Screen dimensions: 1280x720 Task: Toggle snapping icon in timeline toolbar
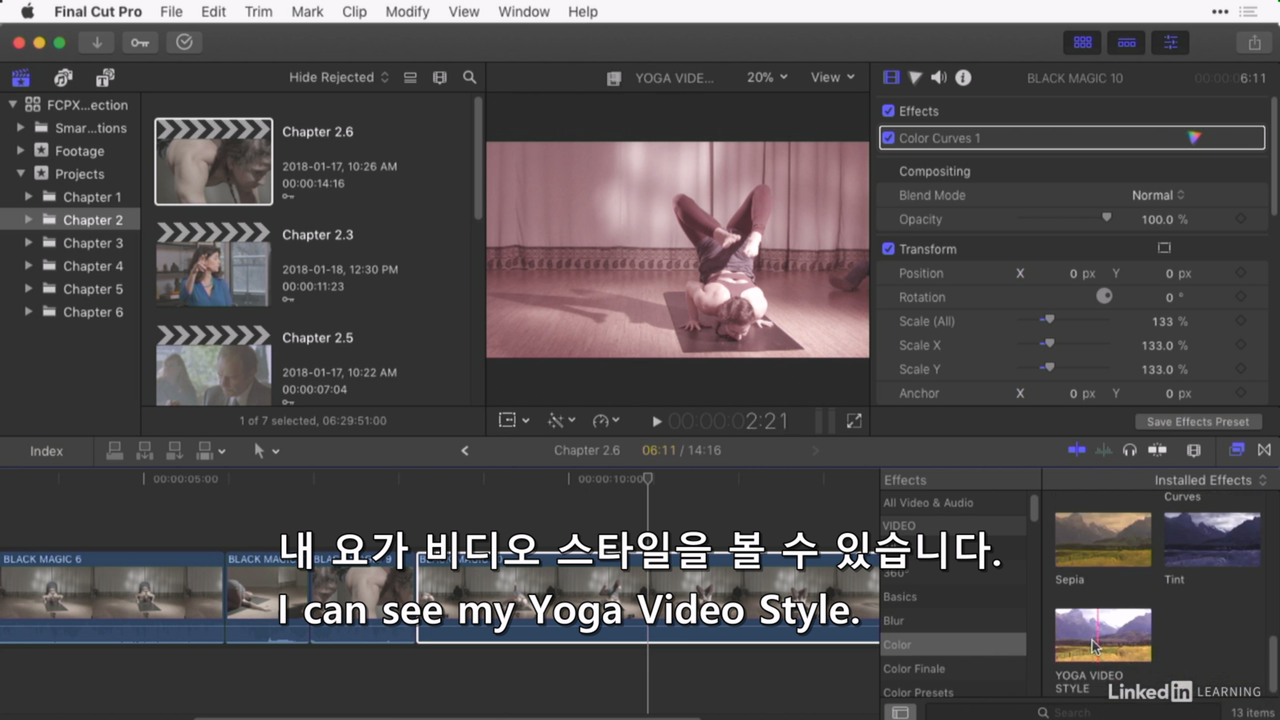(1157, 450)
